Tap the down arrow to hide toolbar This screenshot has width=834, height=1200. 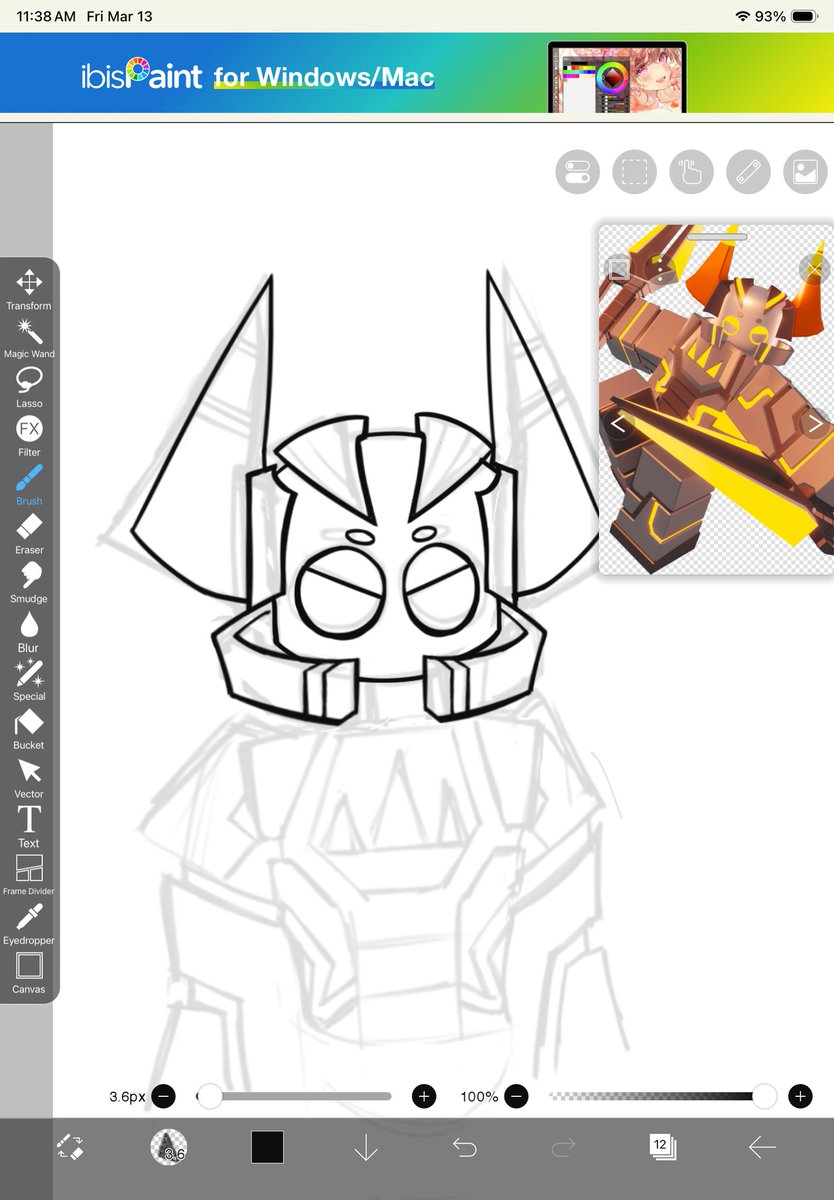click(366, 1148)
